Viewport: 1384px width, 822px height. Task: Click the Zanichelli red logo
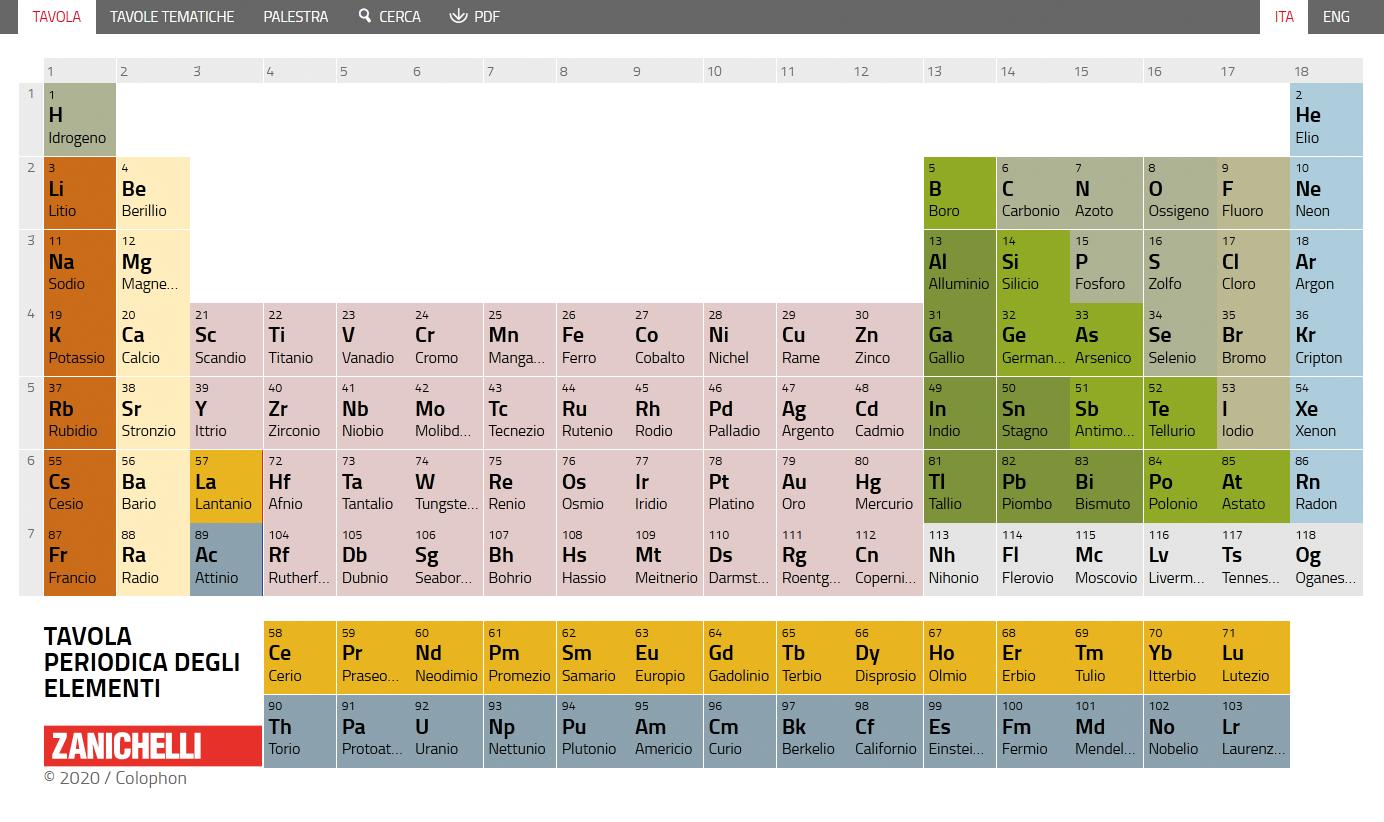153,746
